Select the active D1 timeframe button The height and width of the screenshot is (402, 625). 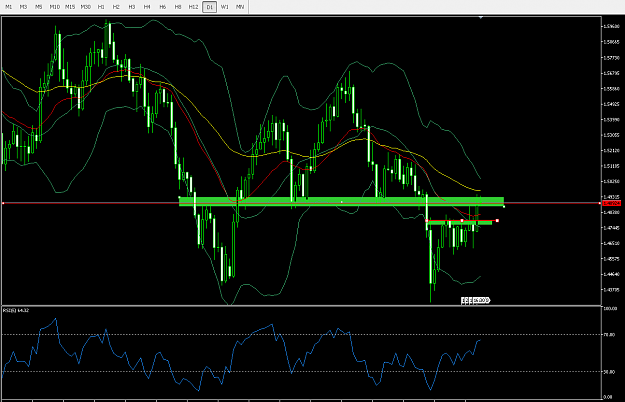tap(210, 7)
